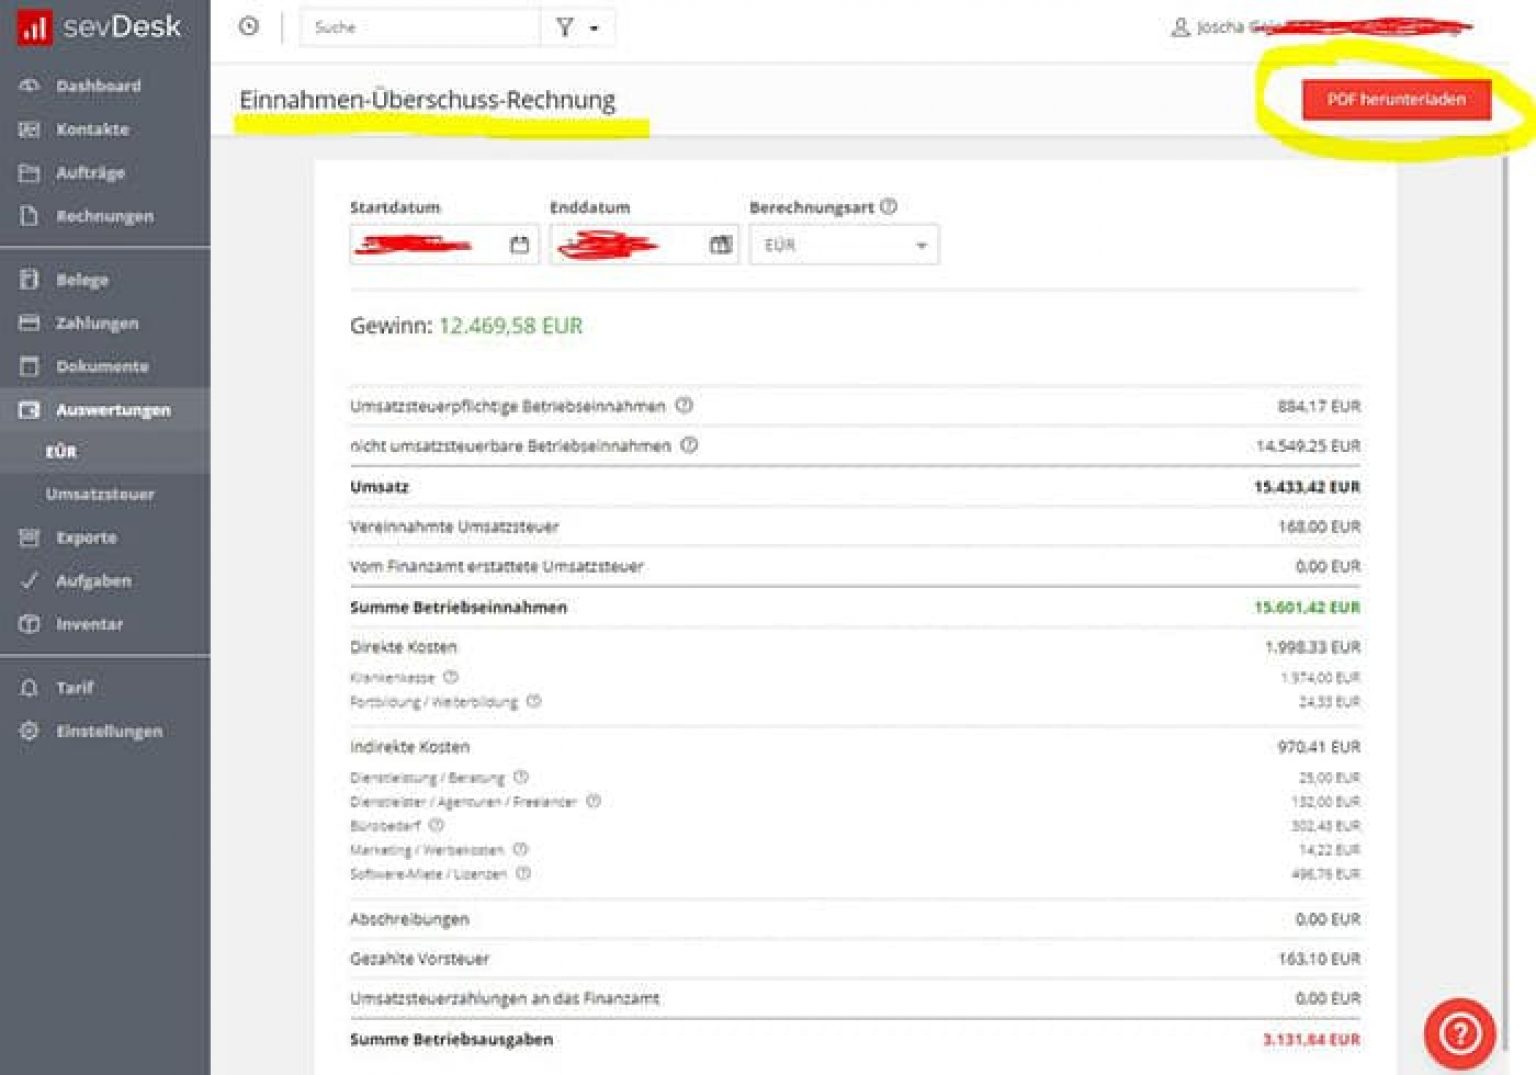Click the Gewinn amount 12.469,58 EUR
The height and width of the screenshot is (1075, 1536).
pyautogui.click(x=510, y=326)
